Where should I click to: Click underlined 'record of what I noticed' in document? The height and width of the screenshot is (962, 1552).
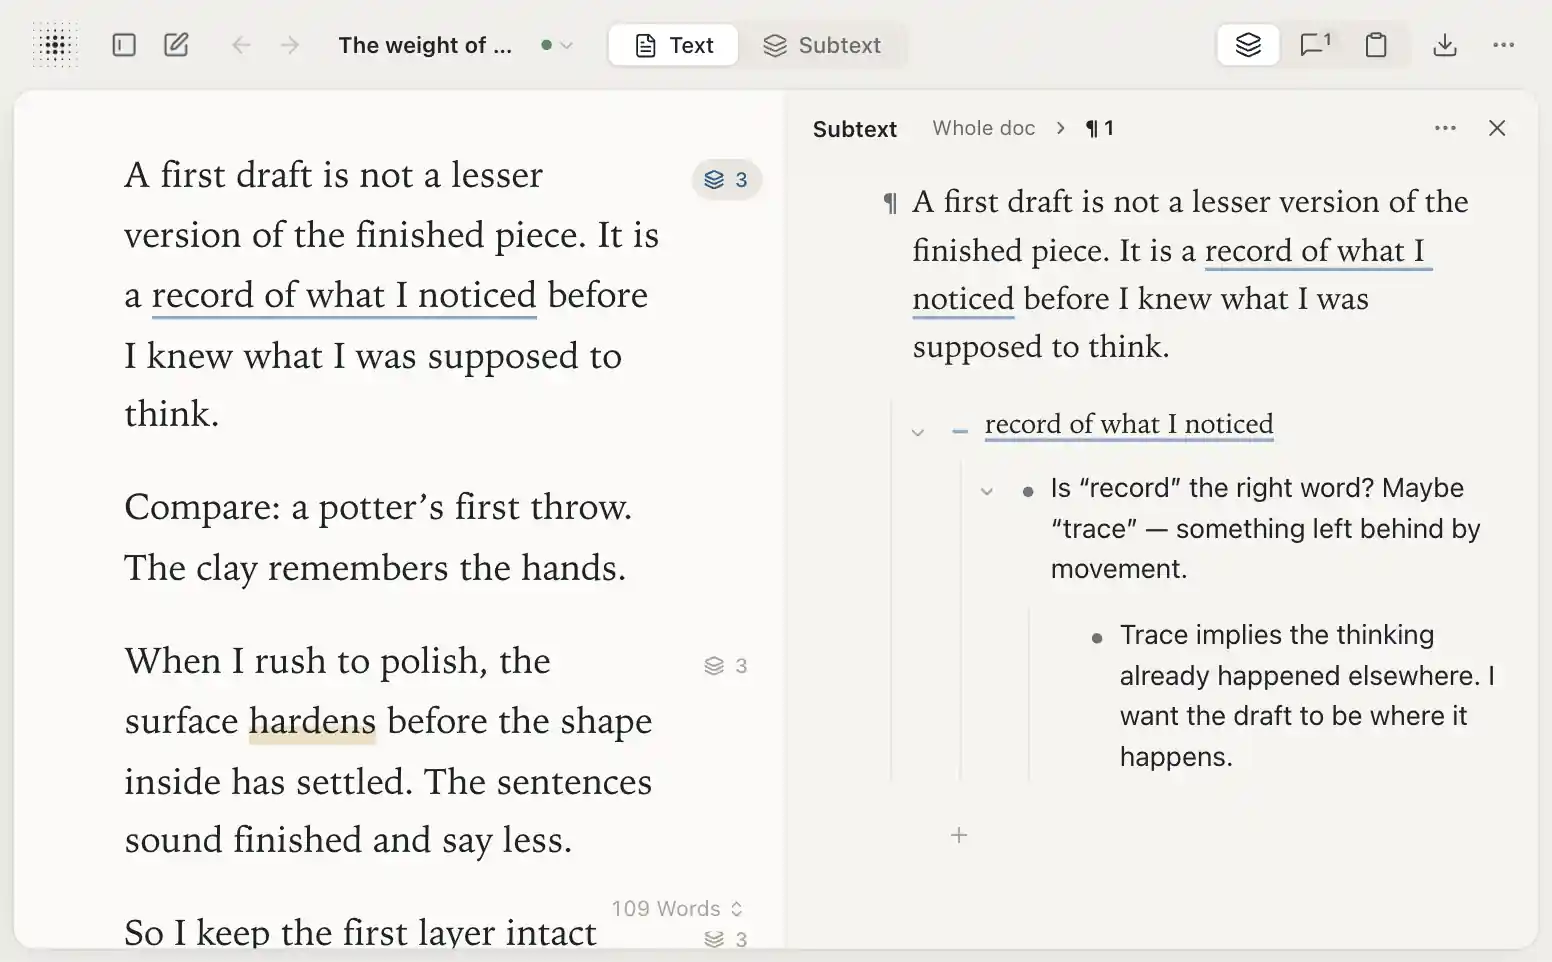(x=344, y=296)
